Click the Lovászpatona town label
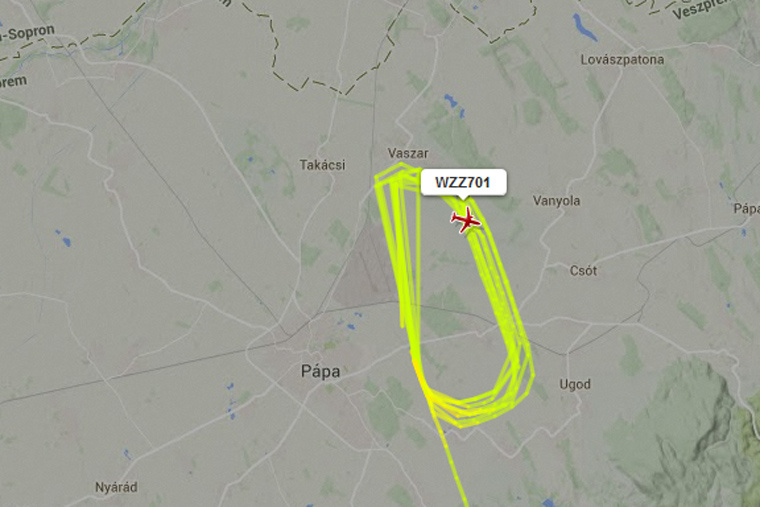760x507 pixels. coord(622,60)
